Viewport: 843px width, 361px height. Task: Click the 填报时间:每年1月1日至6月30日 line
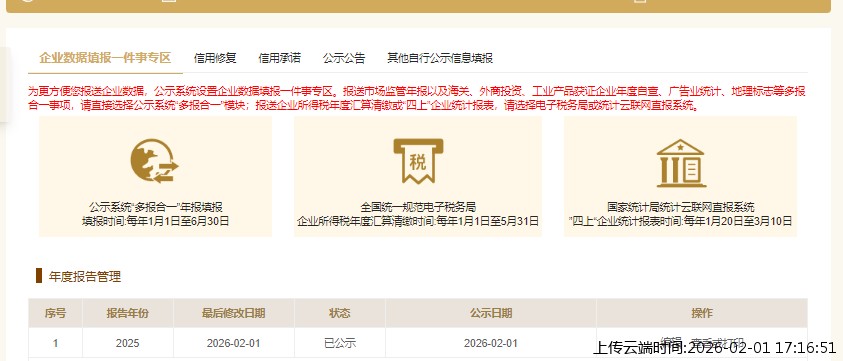pos(155,221)
